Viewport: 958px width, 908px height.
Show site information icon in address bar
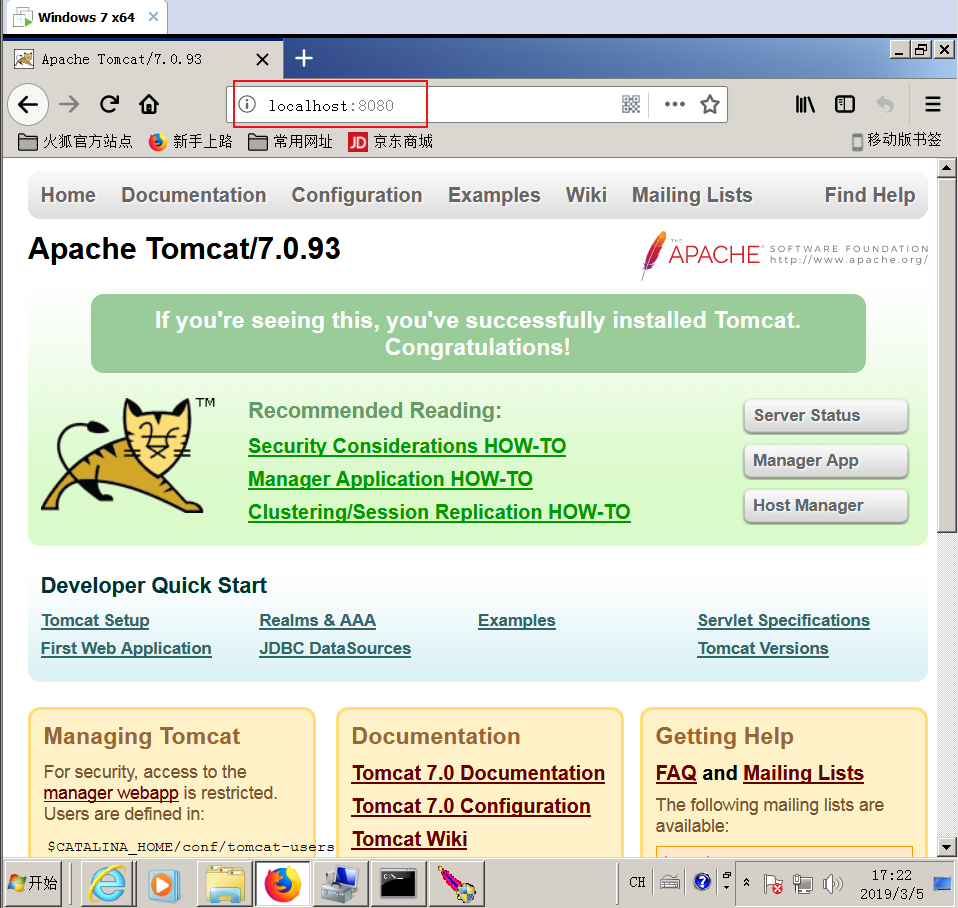click(247, 104)
